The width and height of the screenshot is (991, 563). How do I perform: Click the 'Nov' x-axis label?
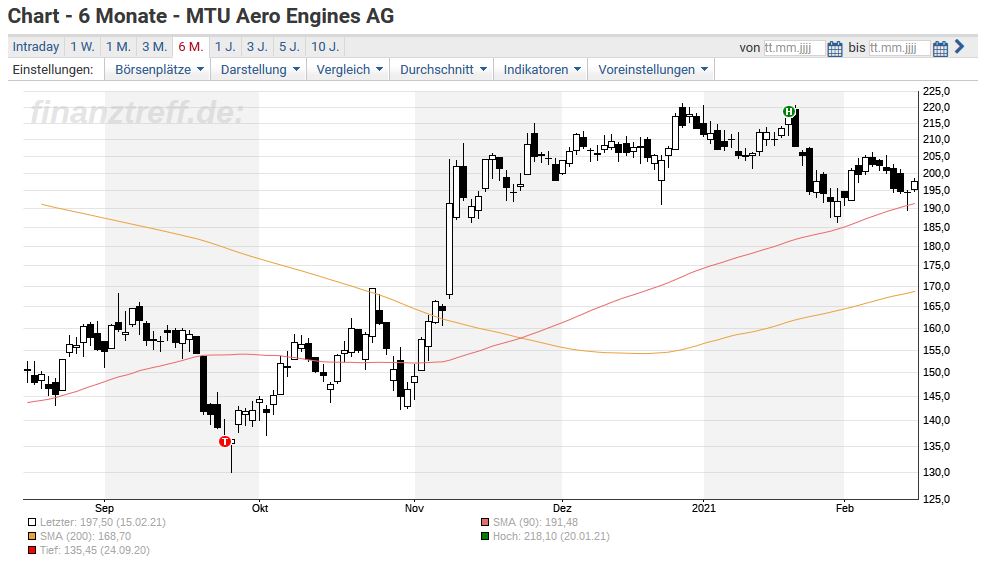415,508
